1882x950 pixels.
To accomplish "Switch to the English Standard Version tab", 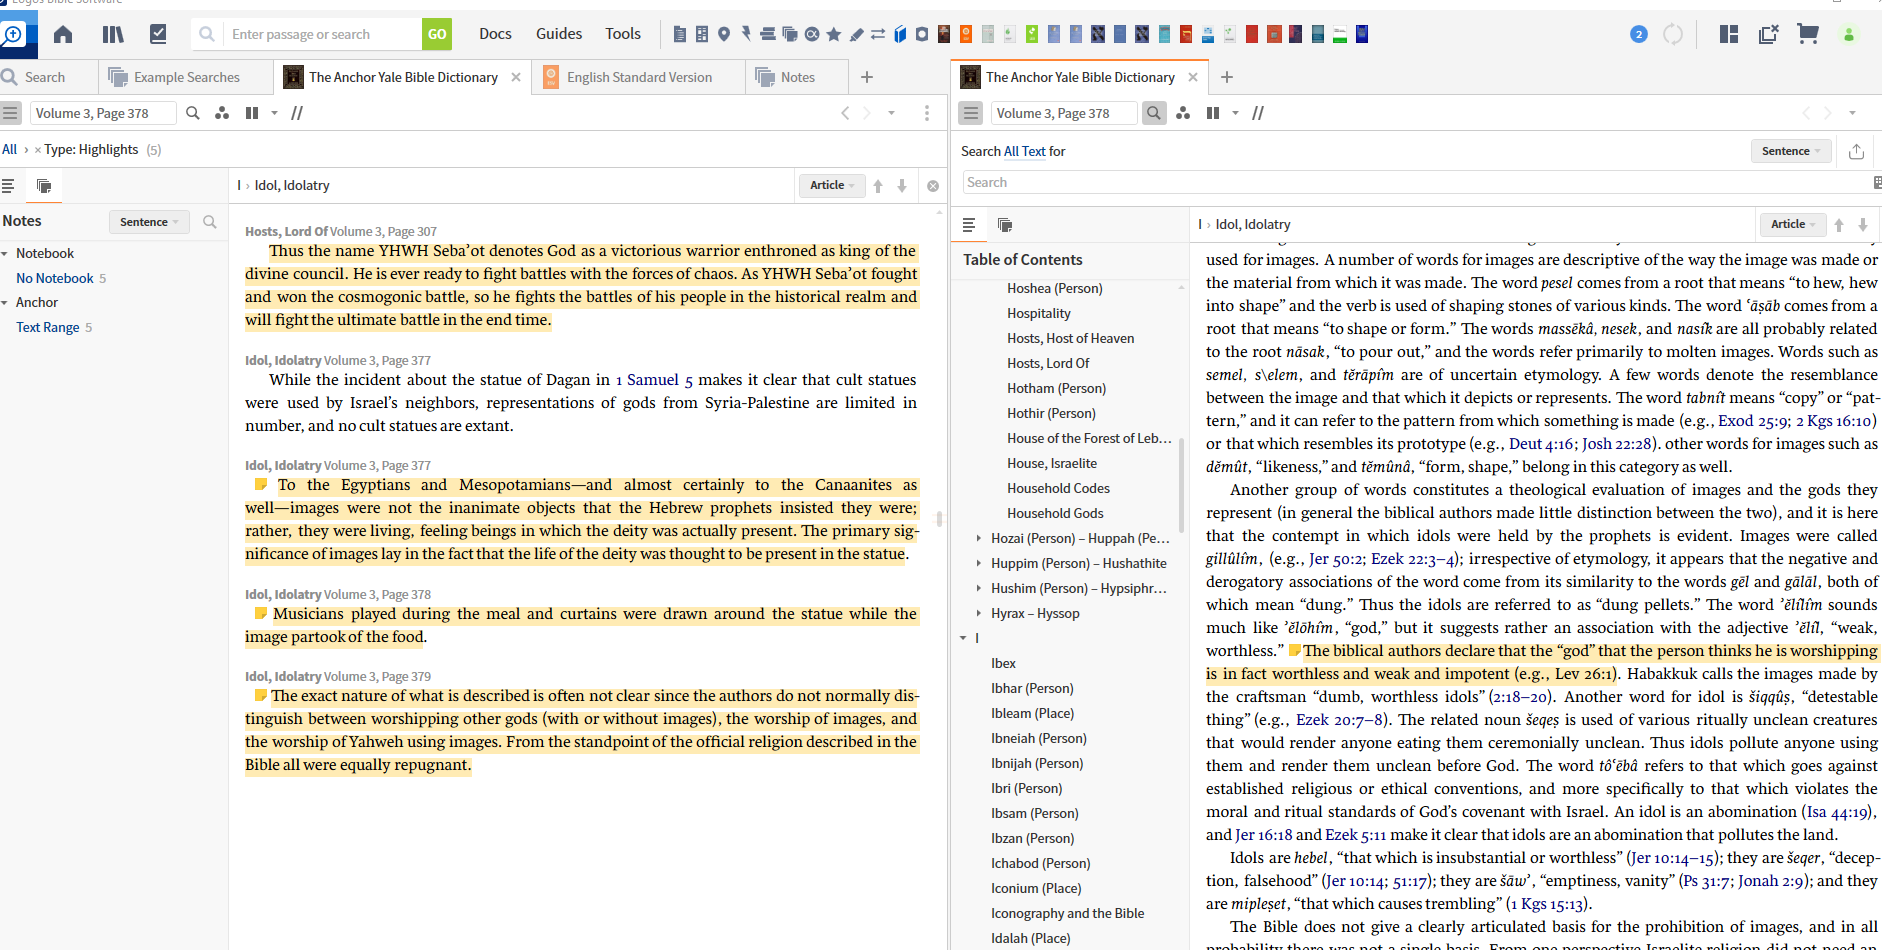I will click(x=640, y=77).
